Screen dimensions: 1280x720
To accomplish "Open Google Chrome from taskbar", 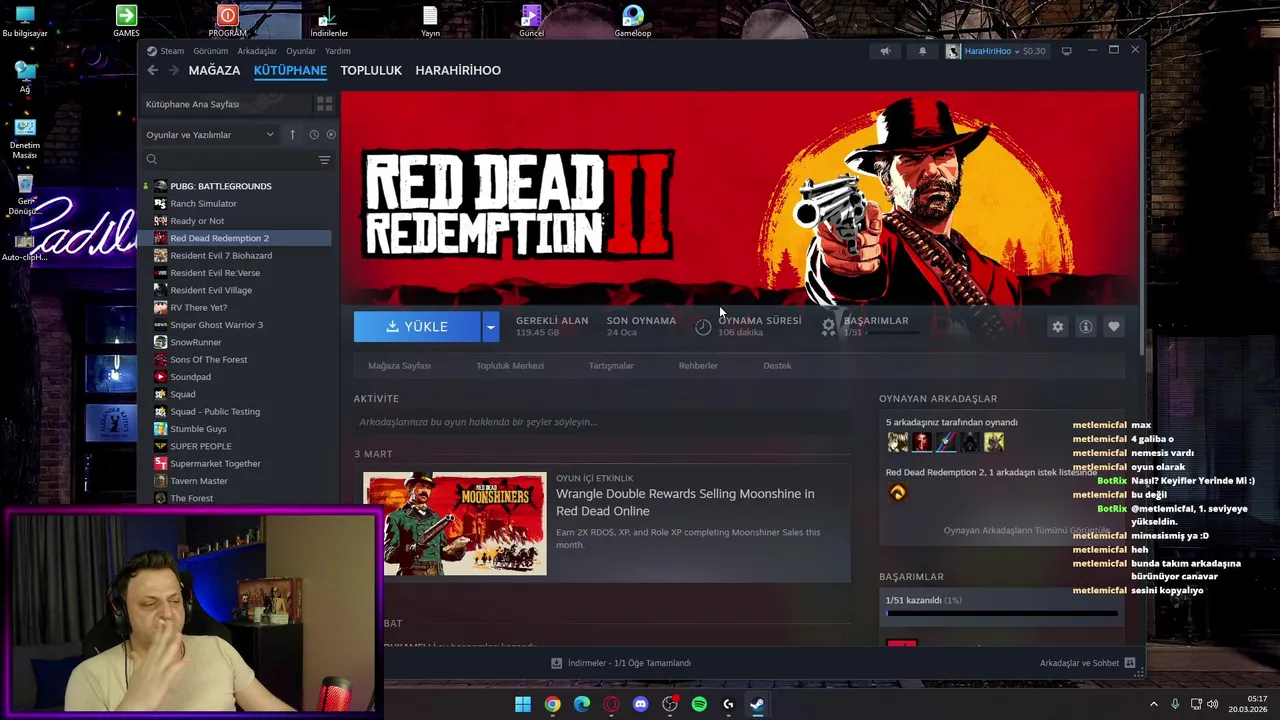I will tap(552, 704).
